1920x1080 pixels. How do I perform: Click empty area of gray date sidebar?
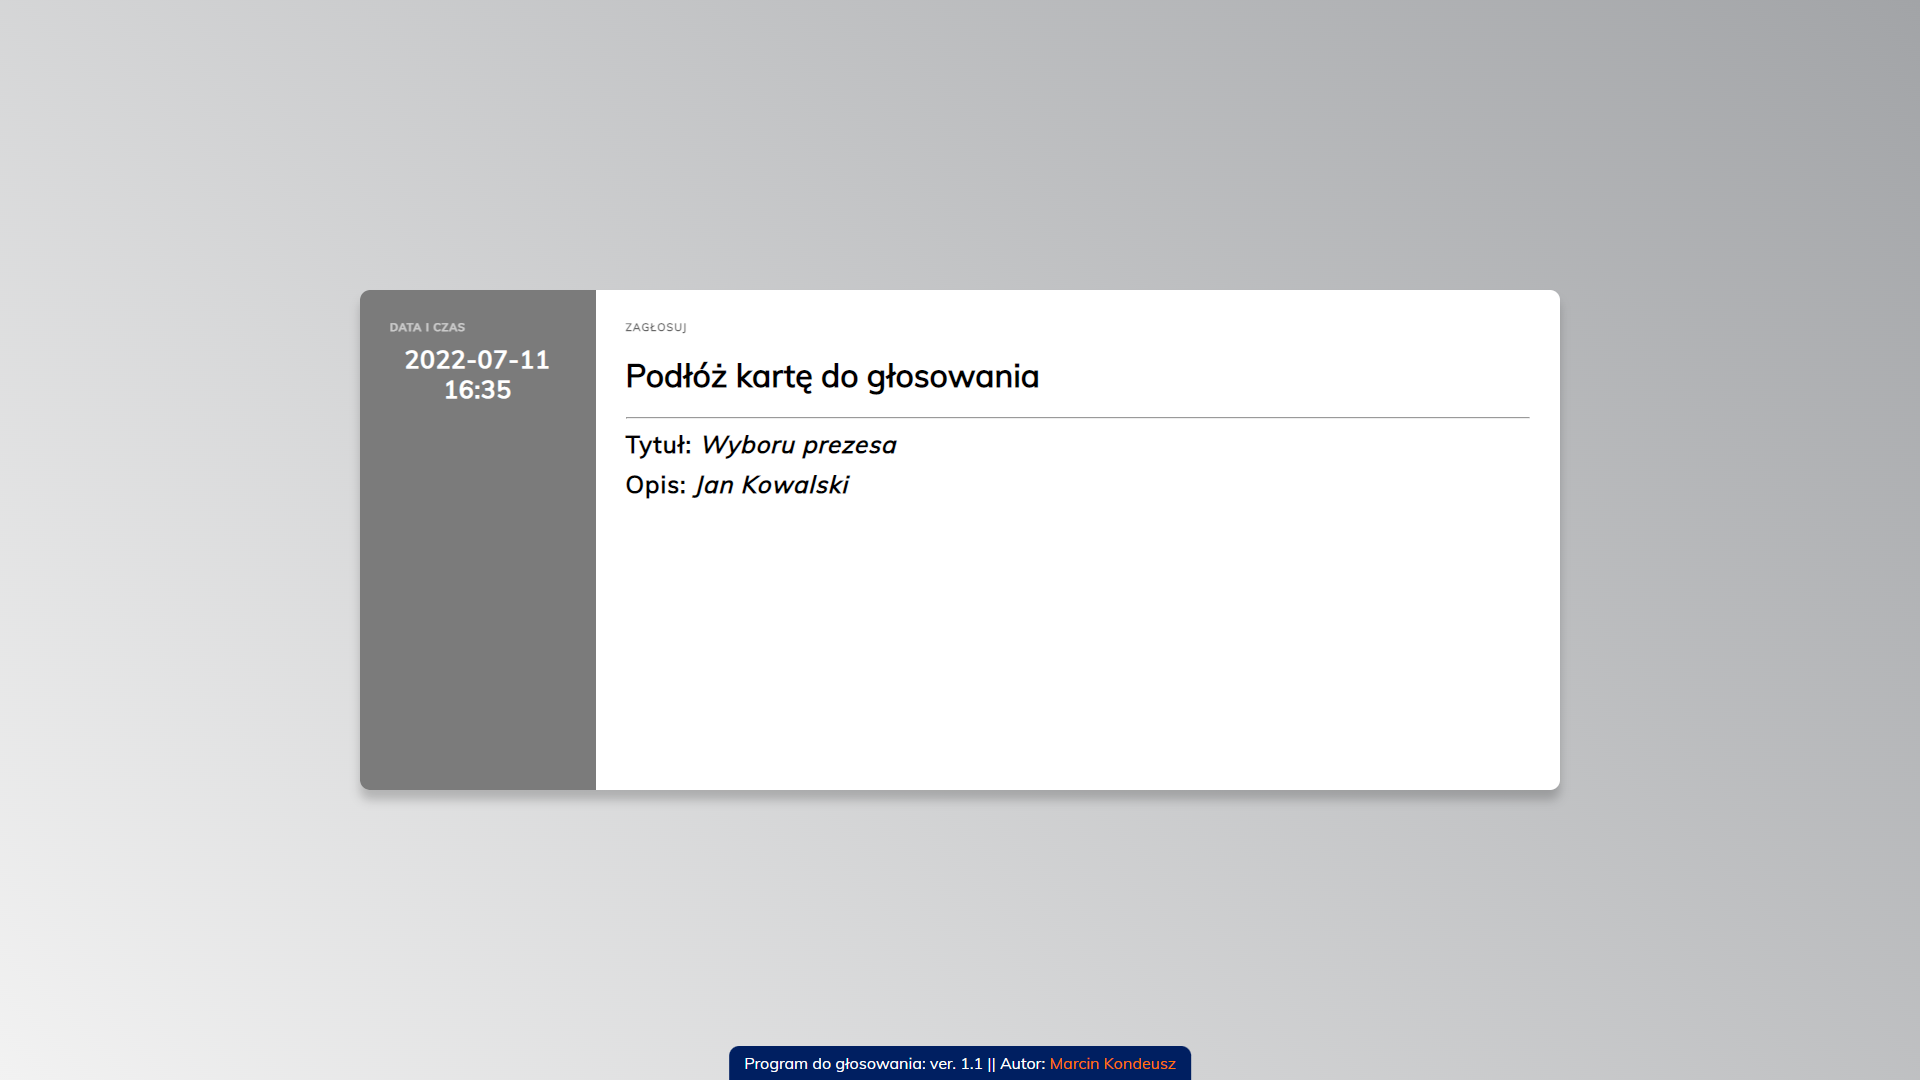click(477, 600)
